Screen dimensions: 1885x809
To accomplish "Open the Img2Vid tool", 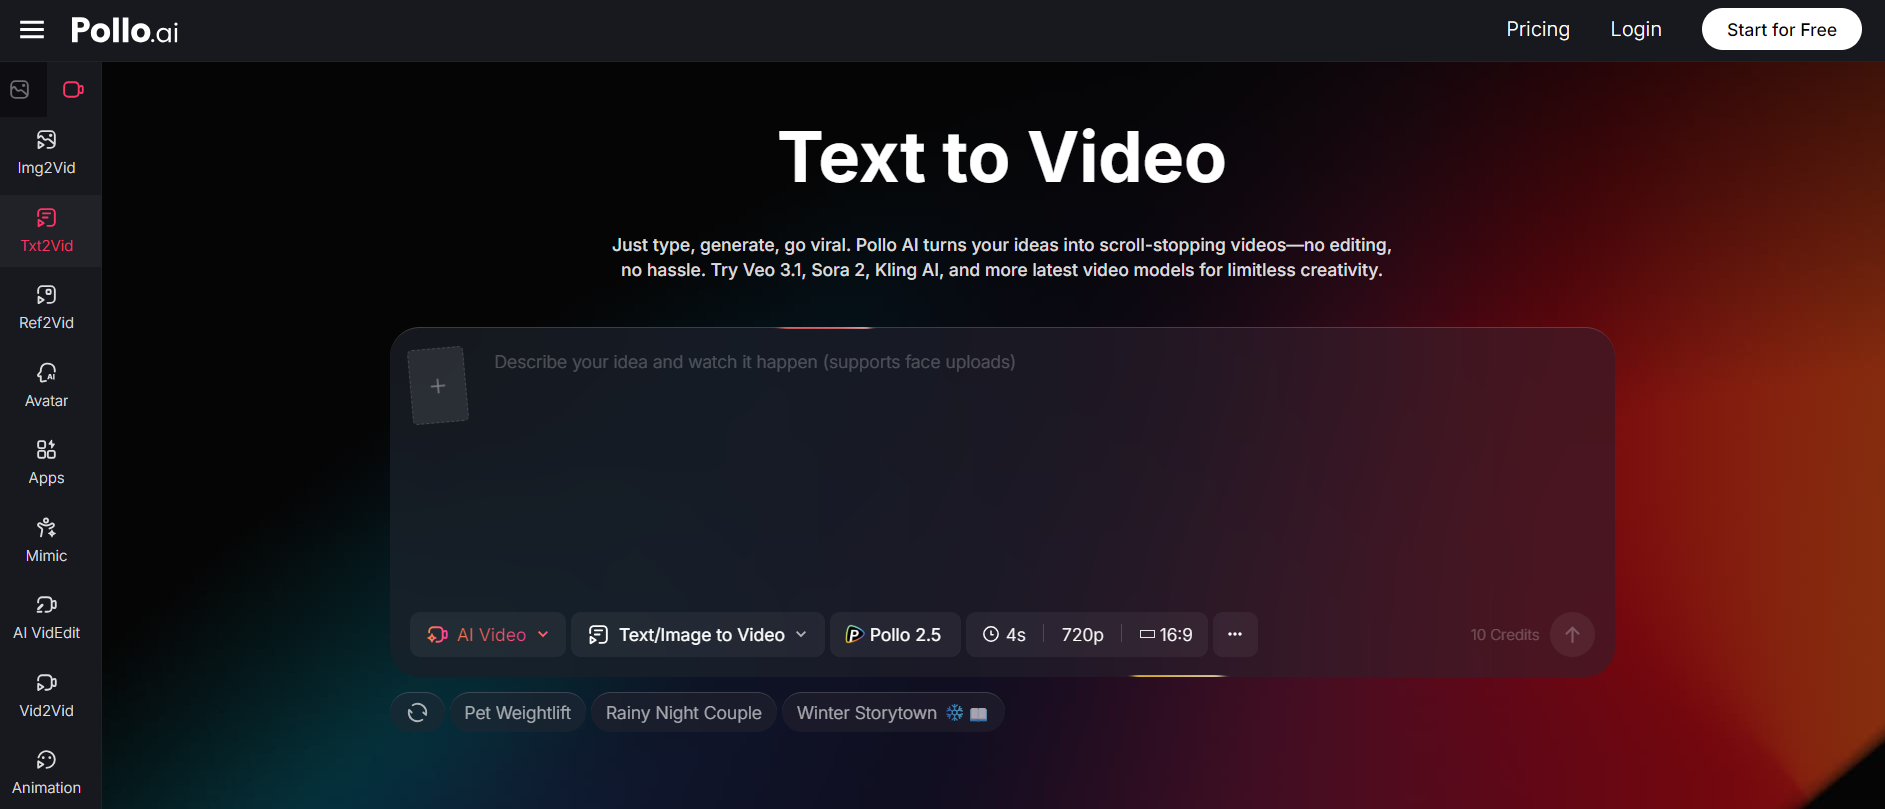I will coord(47,152).
